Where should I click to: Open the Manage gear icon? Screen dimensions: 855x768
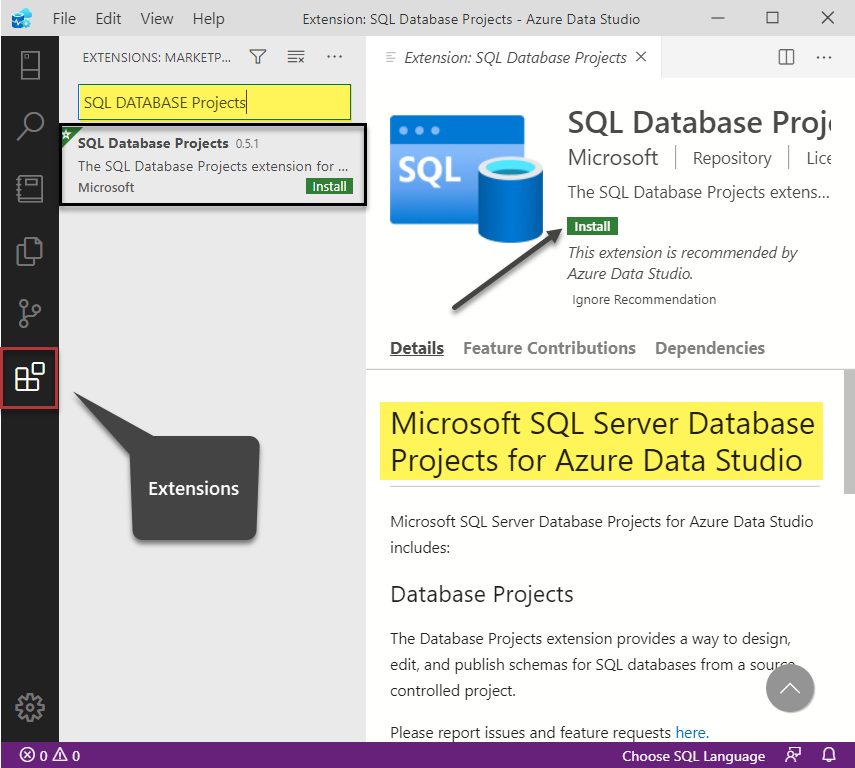click(29, 707)
